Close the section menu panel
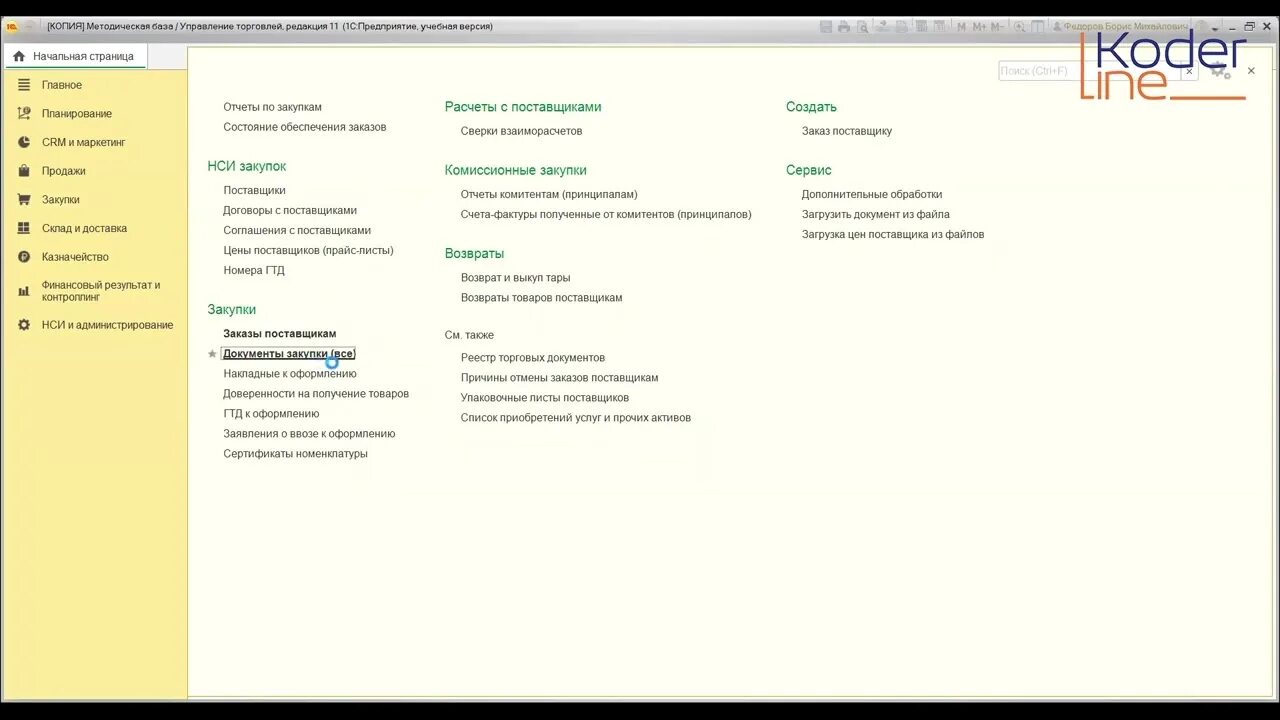The width and height of the screenshot is (1280, 720). pos(1251,71)
